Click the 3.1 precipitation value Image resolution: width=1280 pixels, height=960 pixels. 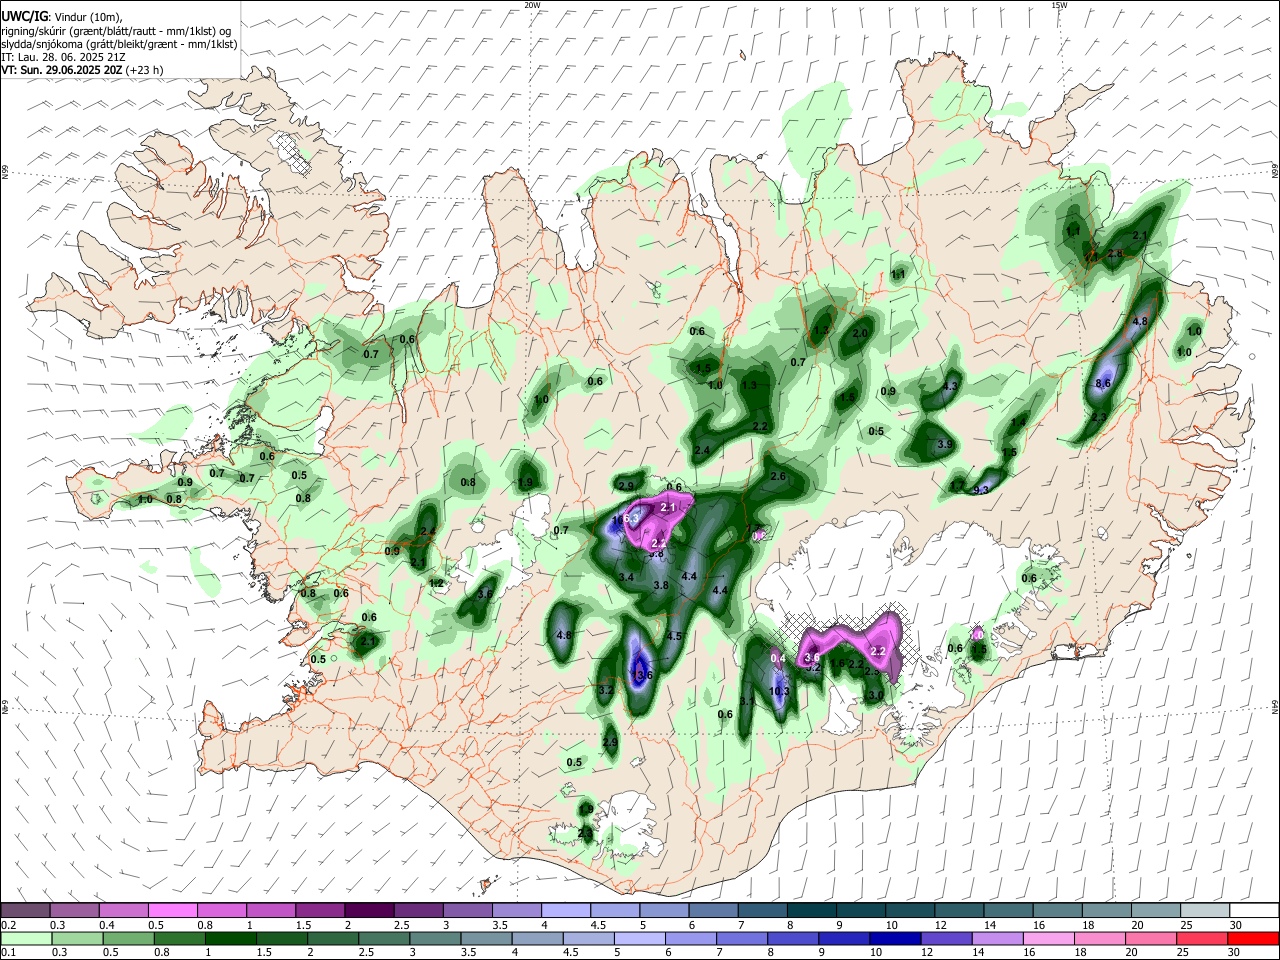pyautogui.click(x=747, y=701)
